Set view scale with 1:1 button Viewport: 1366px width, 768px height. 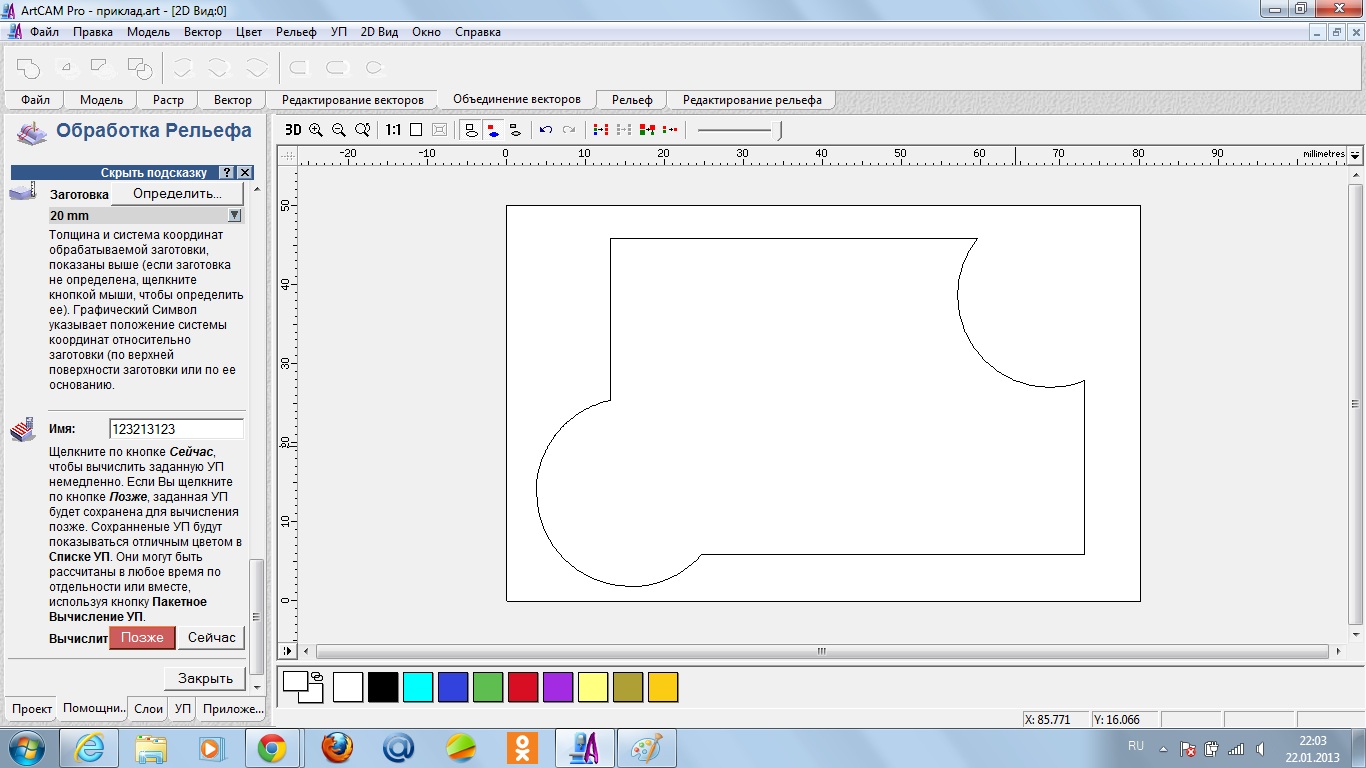(393, 130)
